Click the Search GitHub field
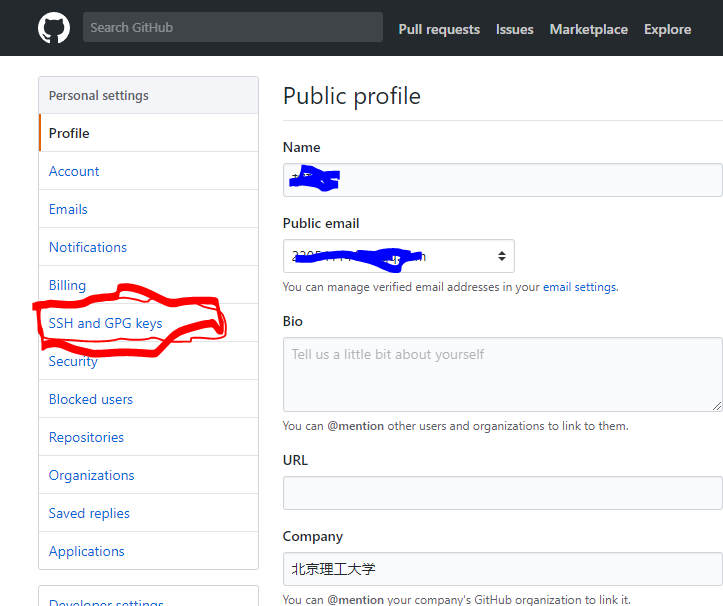 [x=232, y=27]
